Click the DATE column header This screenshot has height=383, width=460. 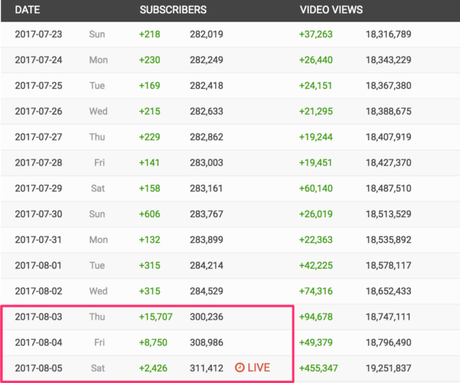tap(27, 10)
